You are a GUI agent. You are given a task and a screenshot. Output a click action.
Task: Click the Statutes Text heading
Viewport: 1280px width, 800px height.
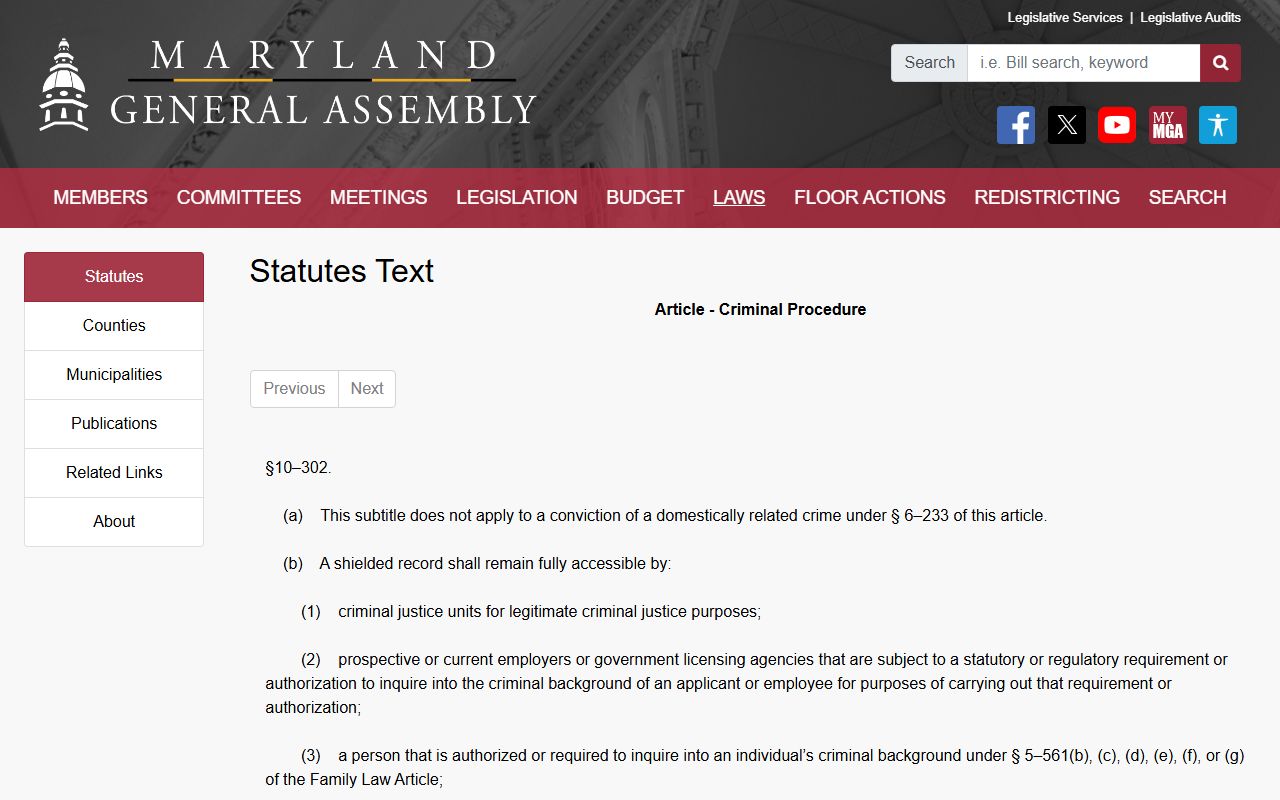coord(342,271)
